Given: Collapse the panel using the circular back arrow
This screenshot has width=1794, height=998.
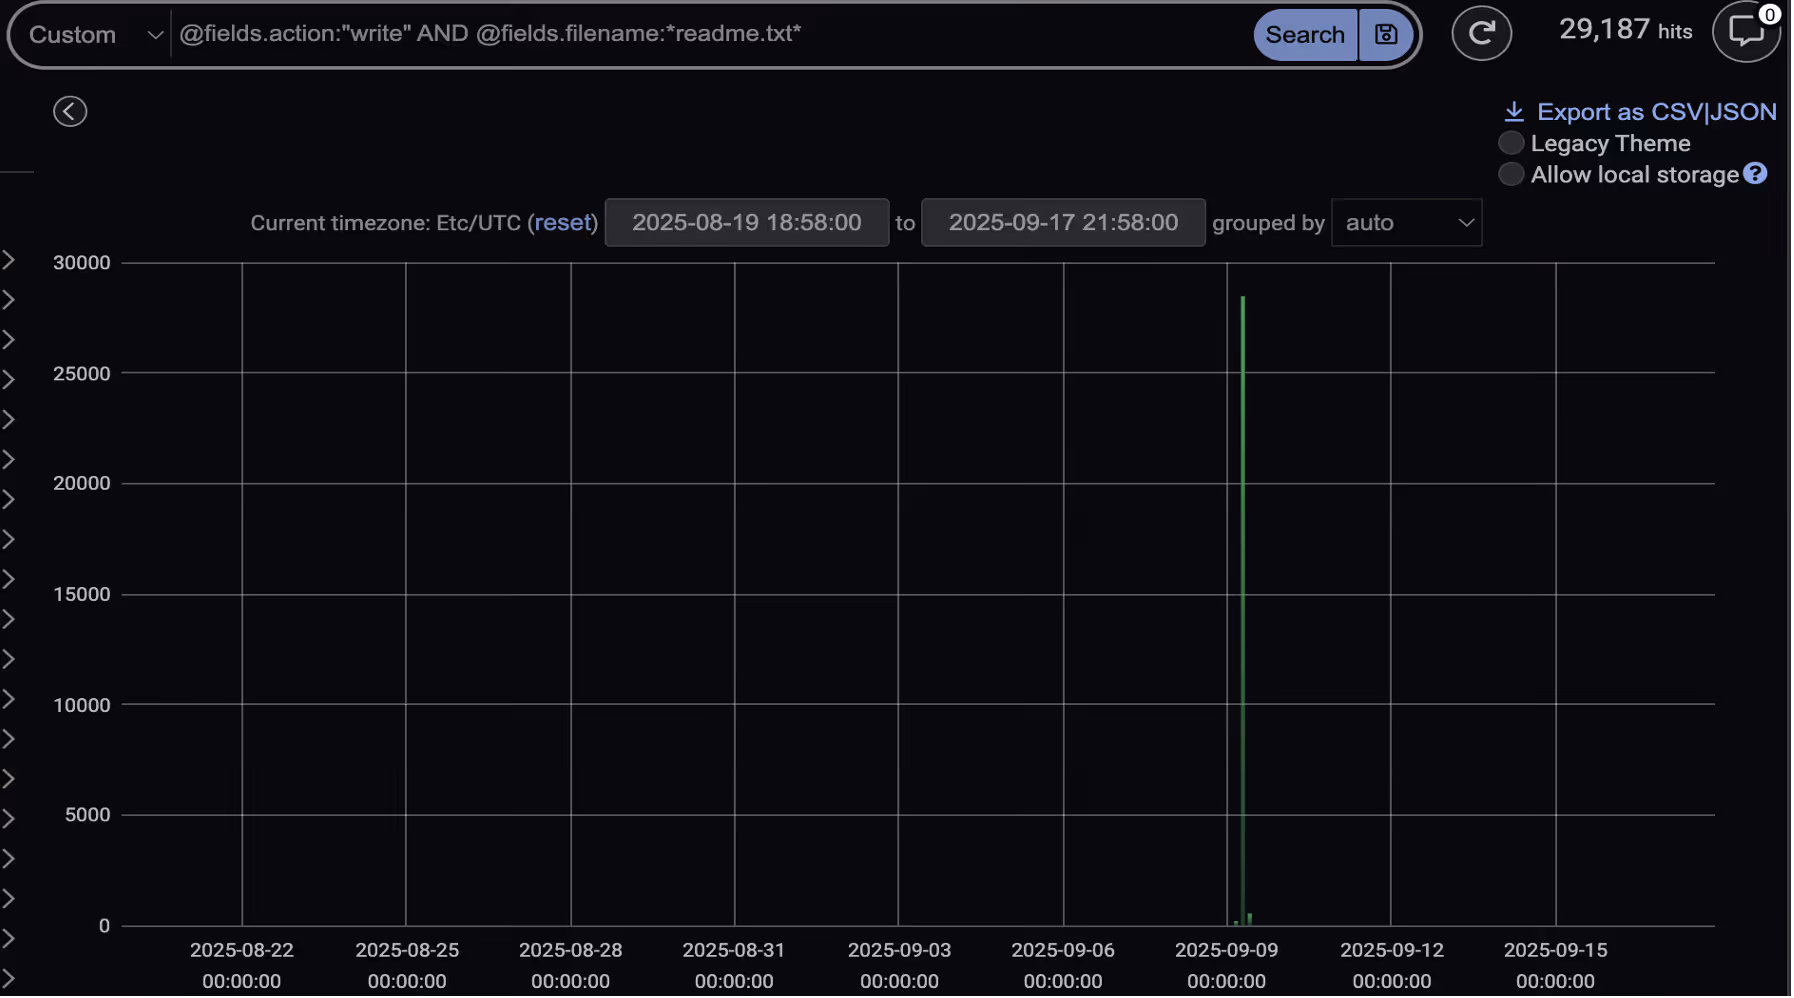Looking at the screenshot, I should pyautogui.click(x=70, y=111).
